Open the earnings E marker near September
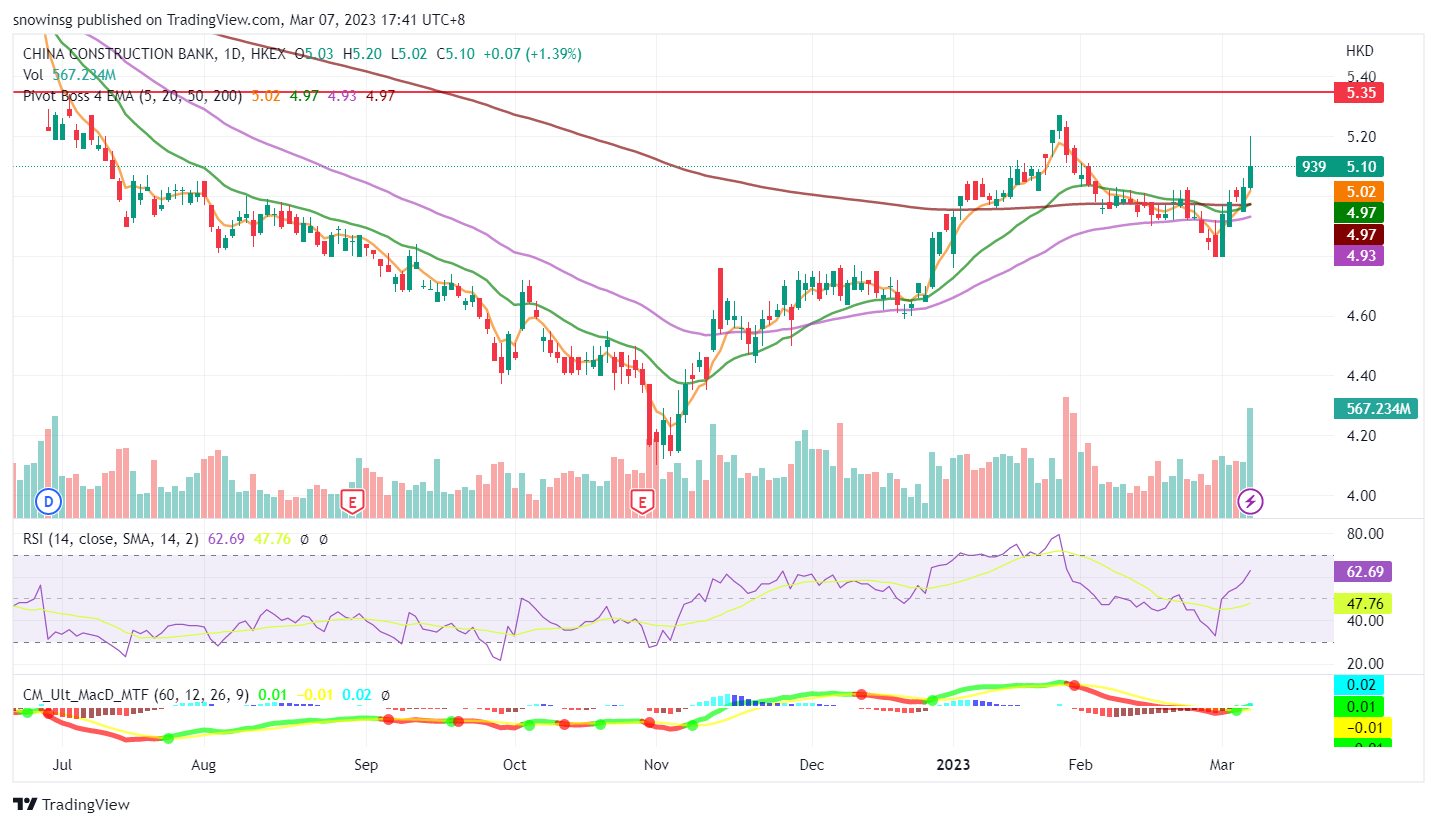 pos(351,501)
